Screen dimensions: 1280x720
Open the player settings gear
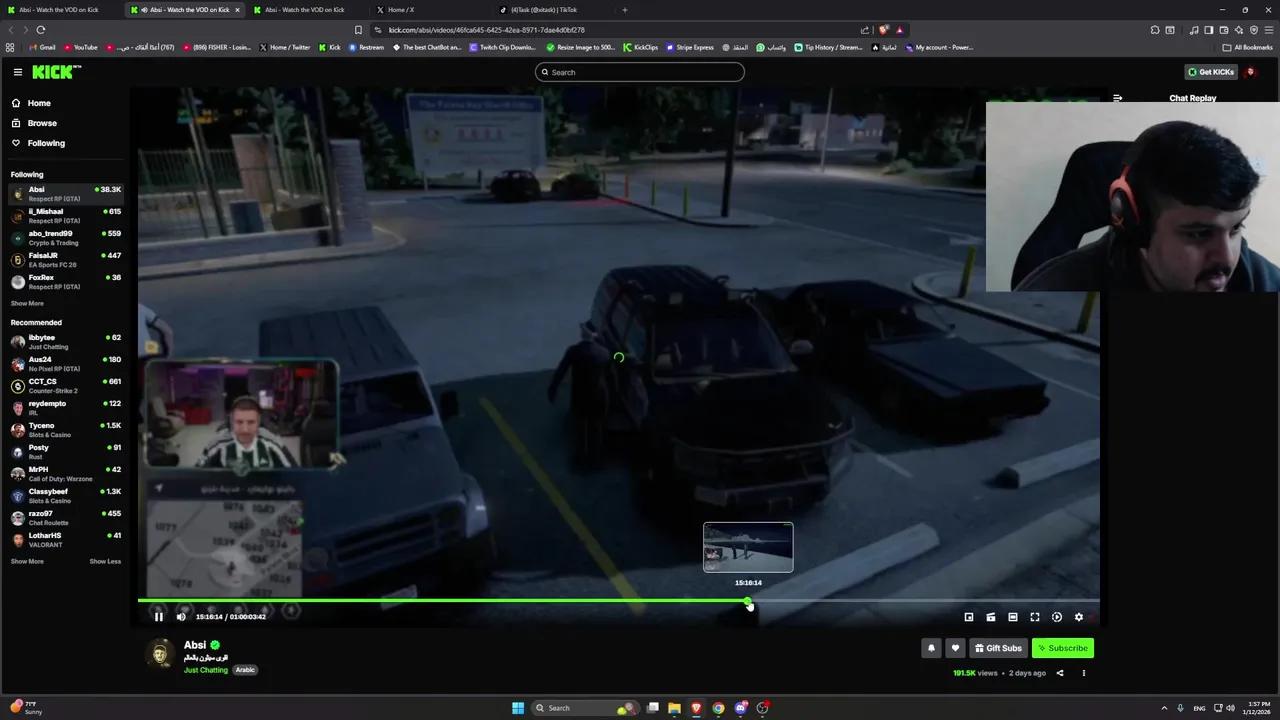click(x=1078, y=617)
